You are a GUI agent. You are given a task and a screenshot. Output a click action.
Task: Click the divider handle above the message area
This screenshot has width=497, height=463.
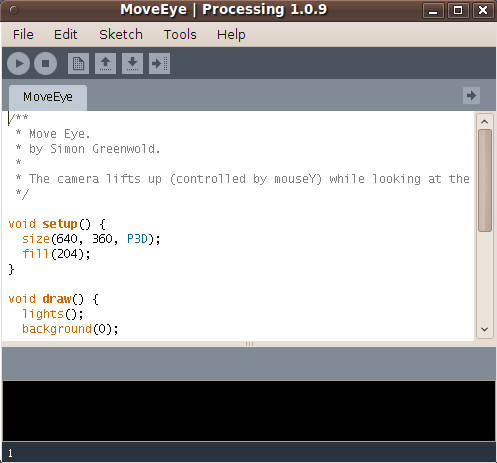coord(249,344)
